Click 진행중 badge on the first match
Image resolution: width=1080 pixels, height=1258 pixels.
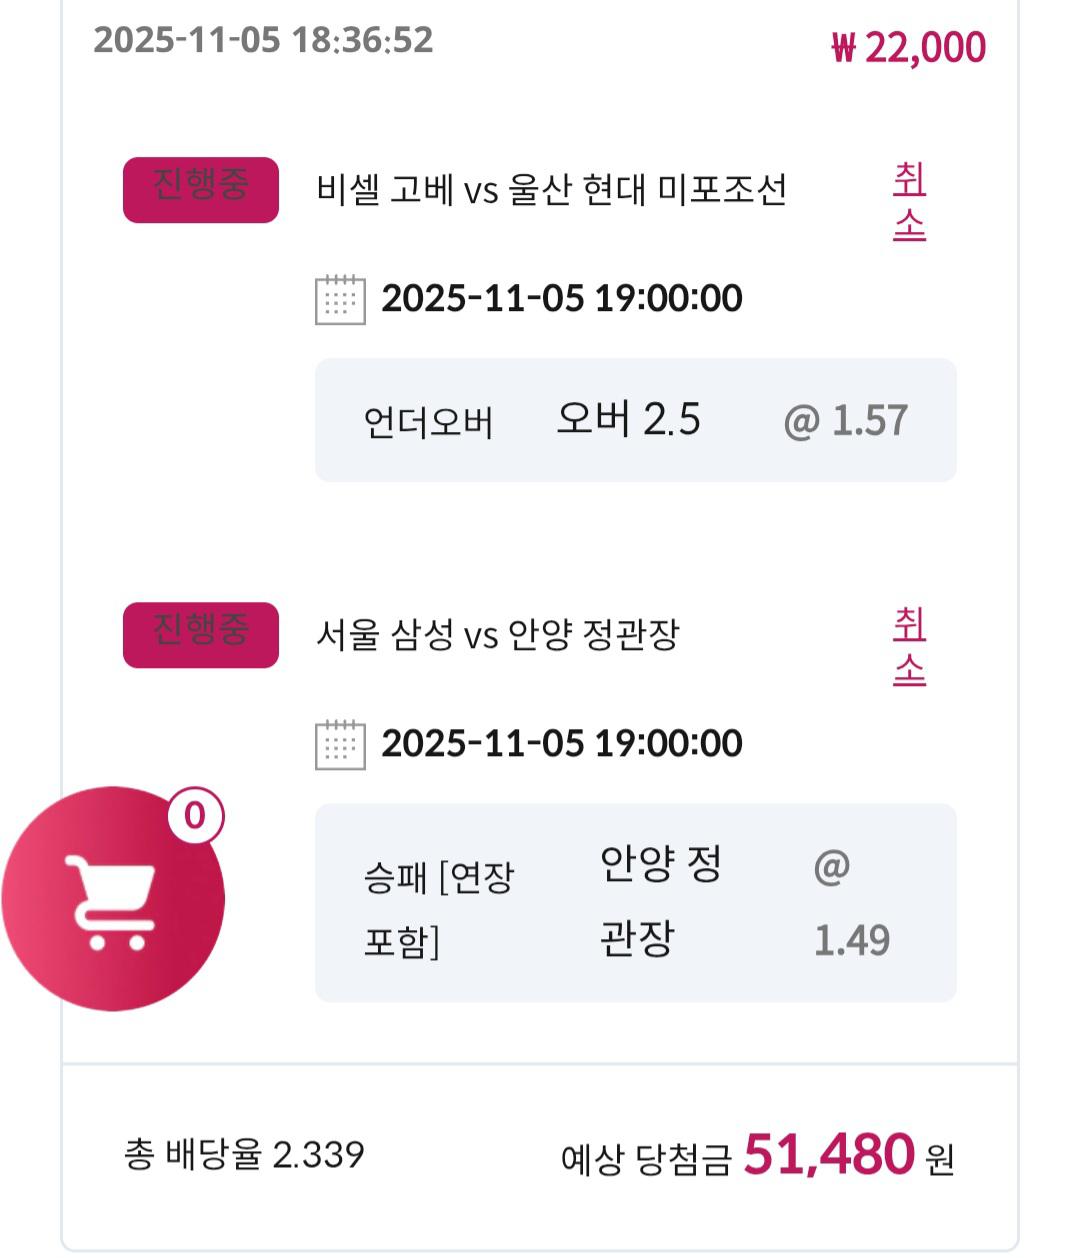(200, 189)
